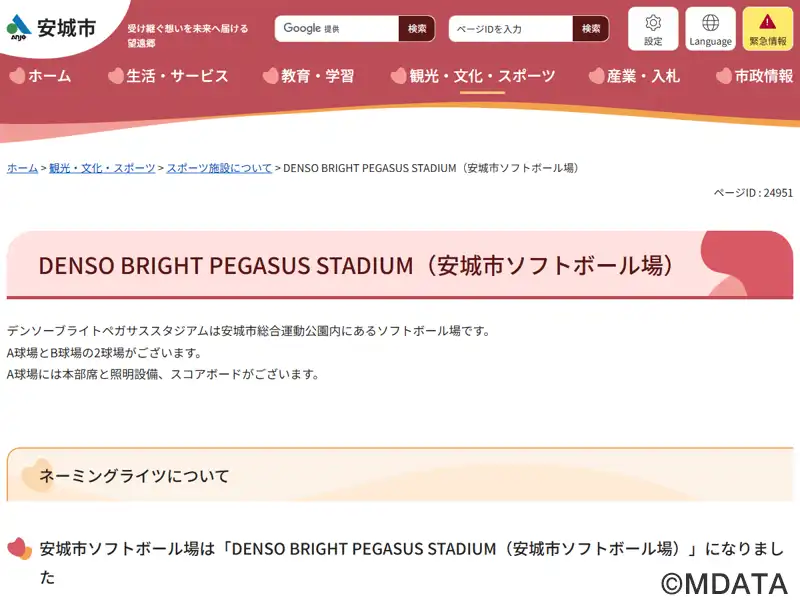Open the 教育・学習 menu

pyautogui.click(x=308, y=76)
